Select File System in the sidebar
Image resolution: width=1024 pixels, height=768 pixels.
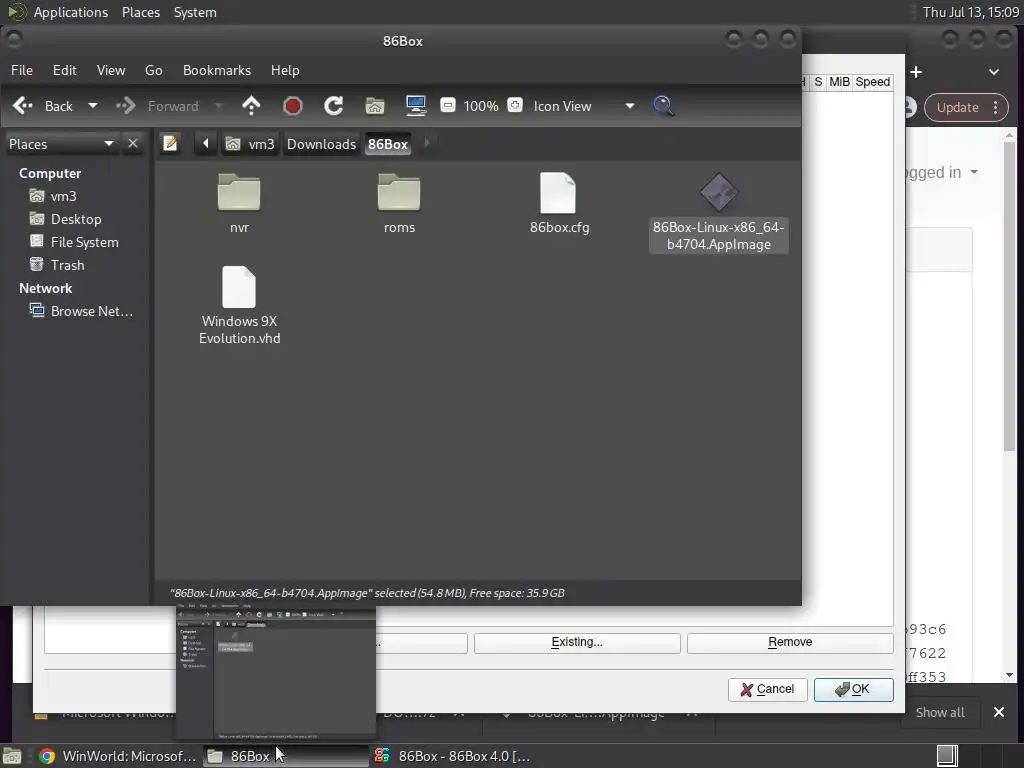point(84,242)
